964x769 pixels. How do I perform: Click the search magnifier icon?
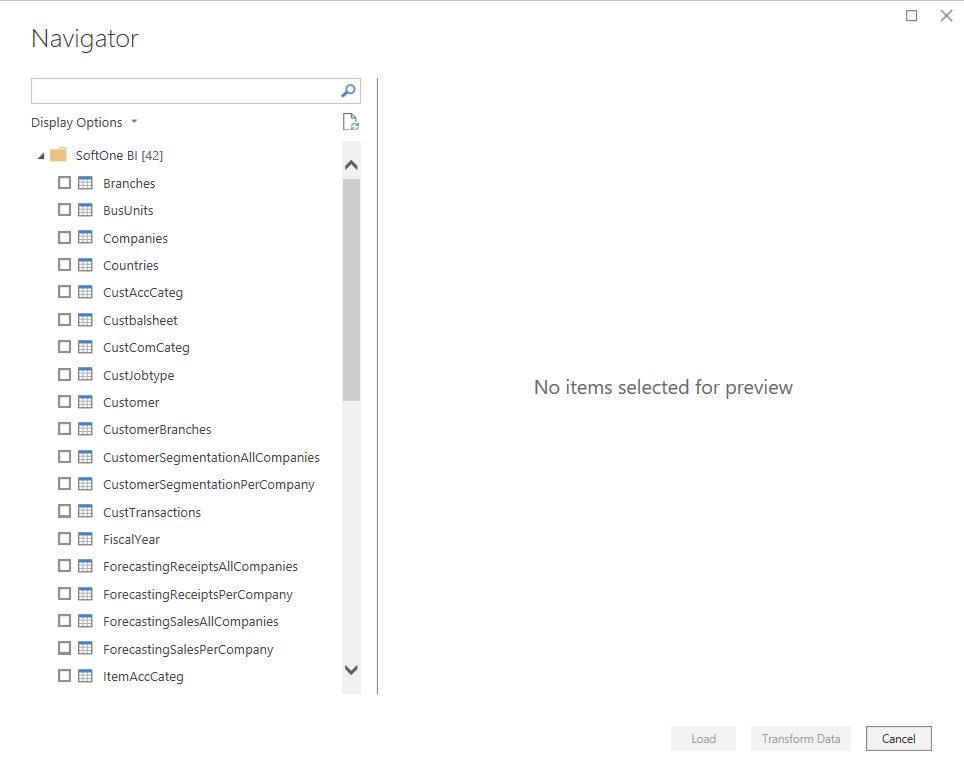[x=347, y=91]
